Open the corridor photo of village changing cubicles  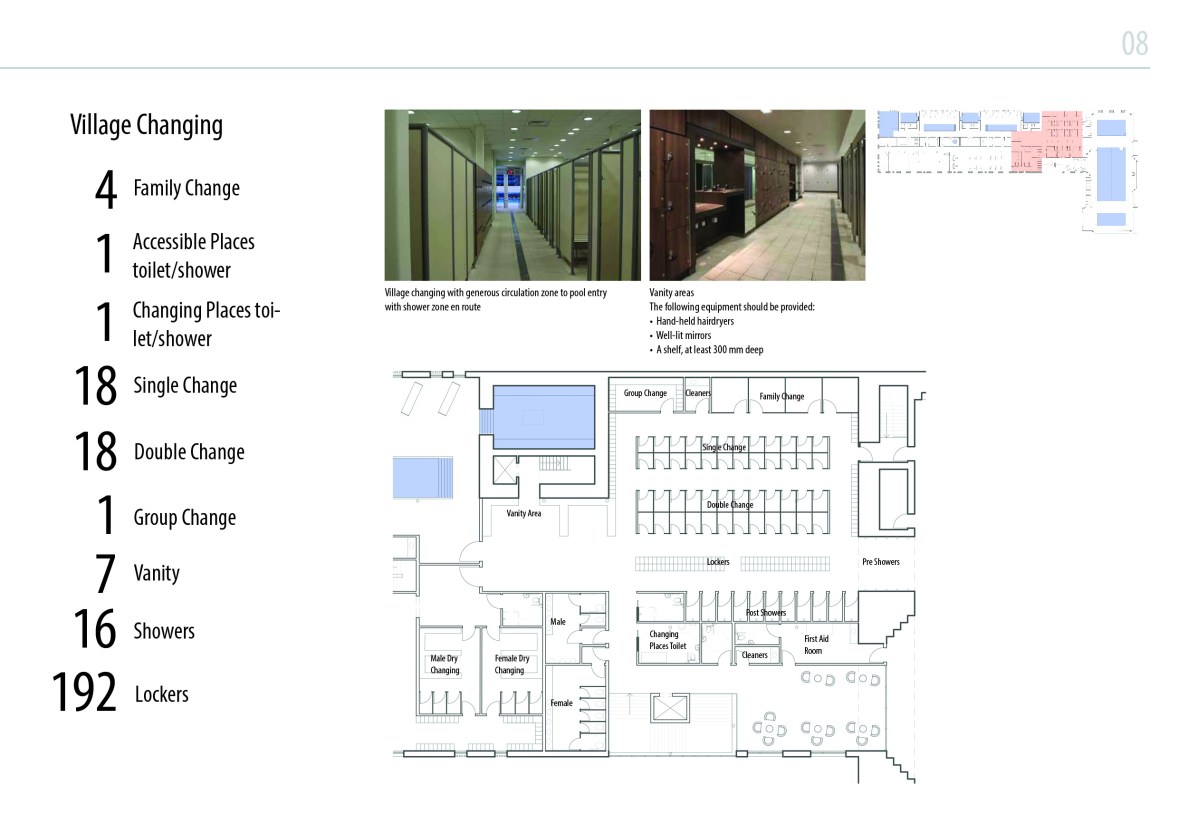[512, 195]
